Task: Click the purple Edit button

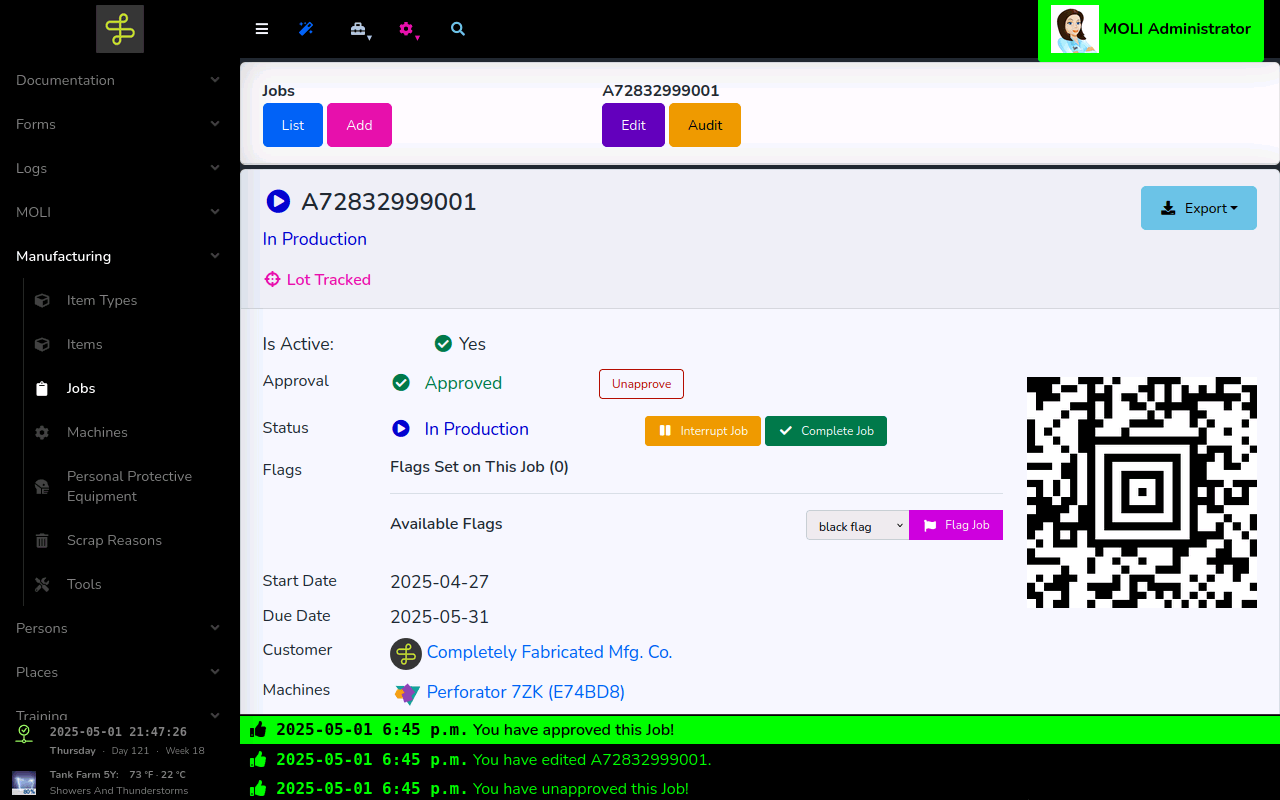Action: 633,125
